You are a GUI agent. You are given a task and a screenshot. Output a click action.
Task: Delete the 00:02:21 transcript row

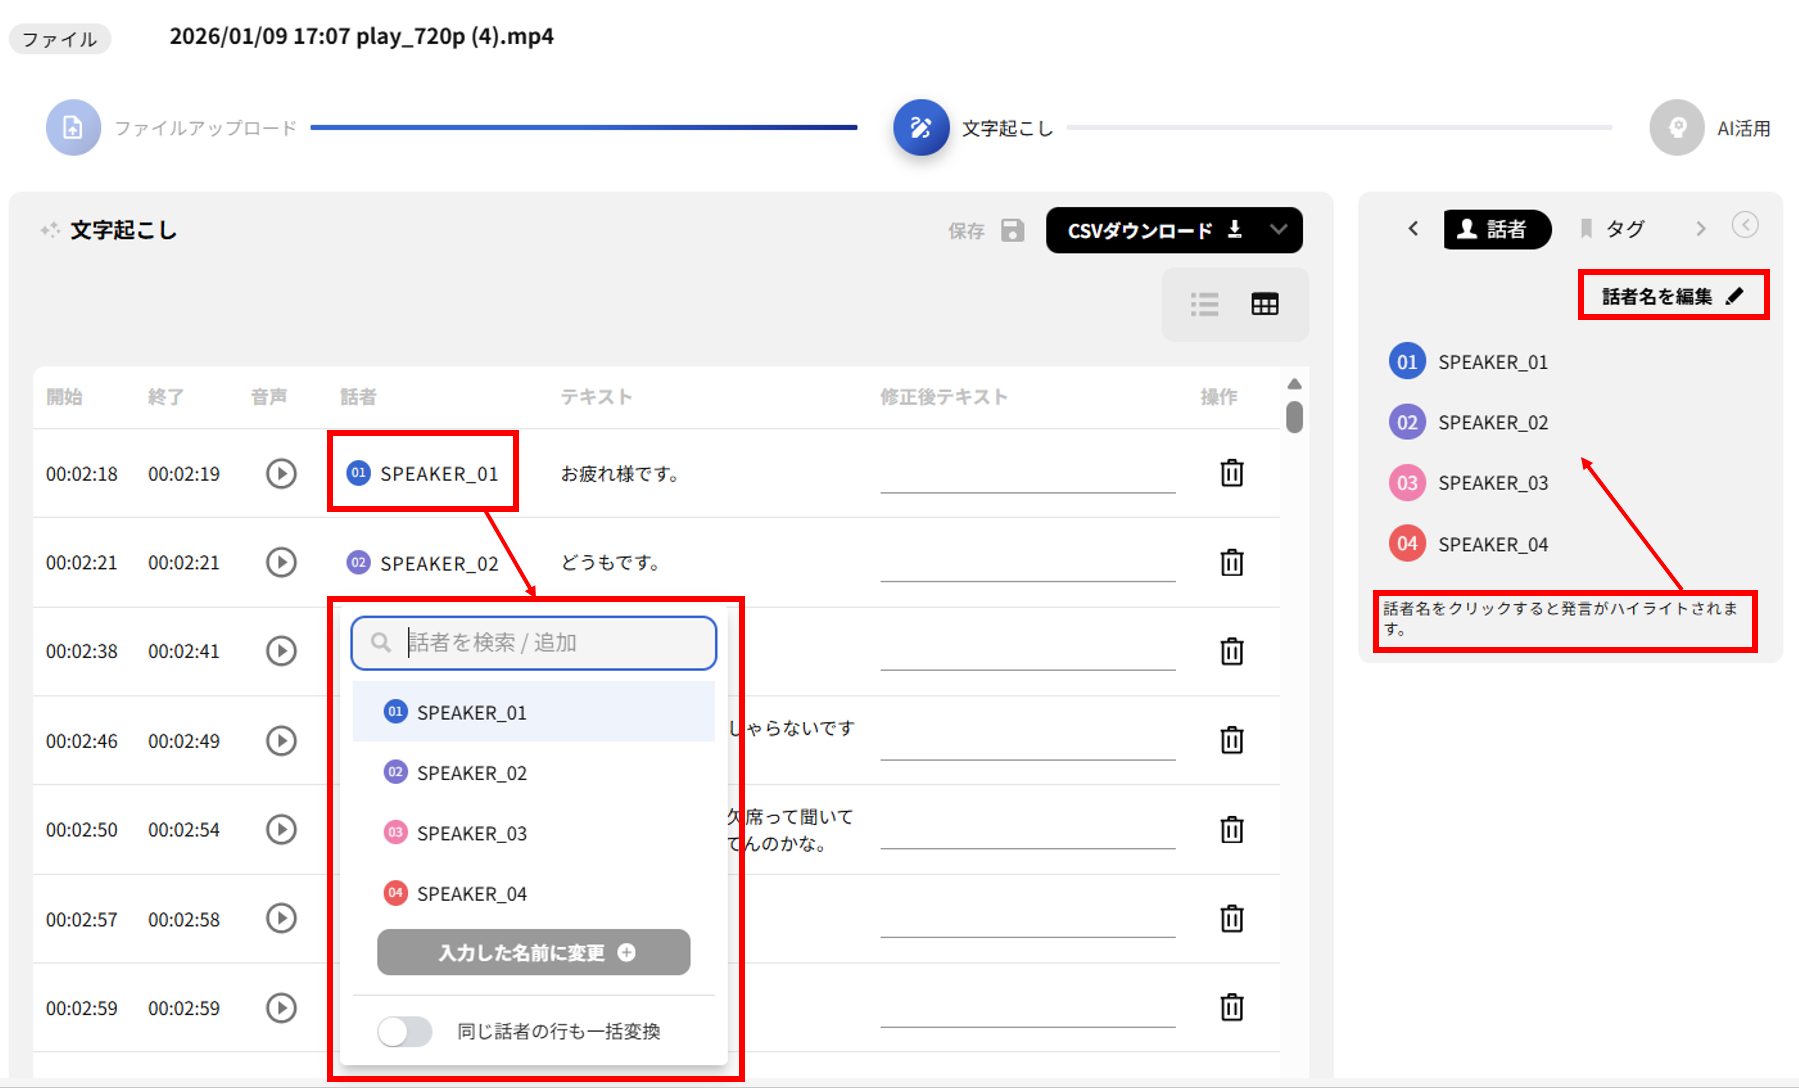click(1231, 562)
